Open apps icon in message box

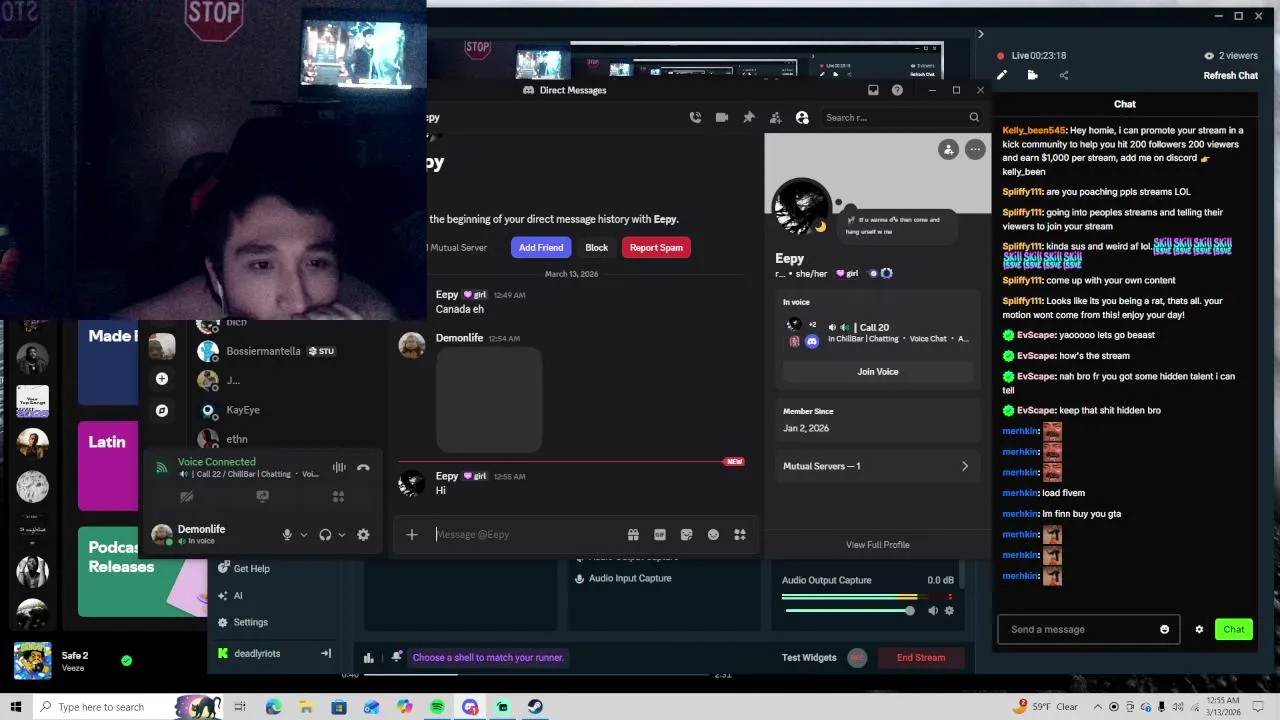740,535
